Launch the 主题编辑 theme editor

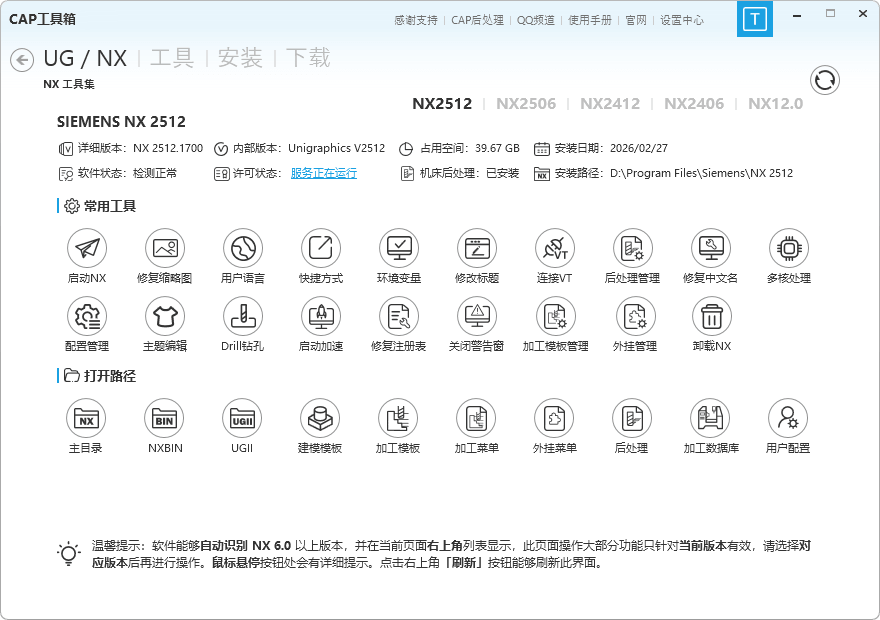coord(165,316)
